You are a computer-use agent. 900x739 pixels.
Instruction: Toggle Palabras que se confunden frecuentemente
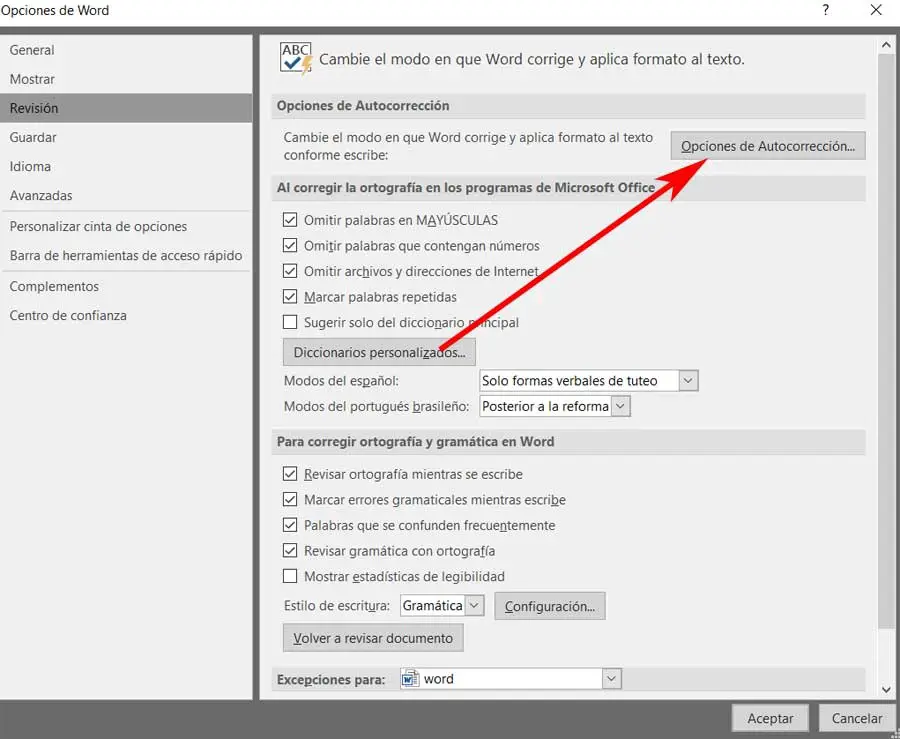click(290, 525)
